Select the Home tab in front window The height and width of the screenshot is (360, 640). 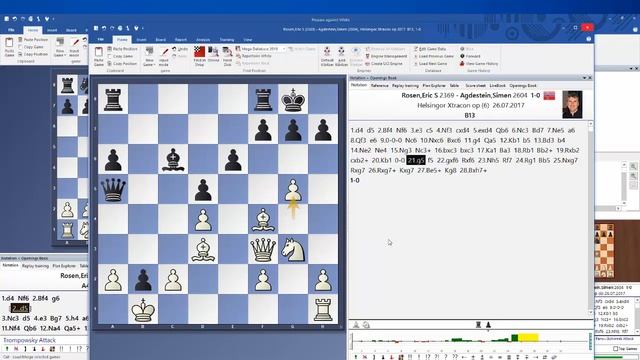[122, 40]
